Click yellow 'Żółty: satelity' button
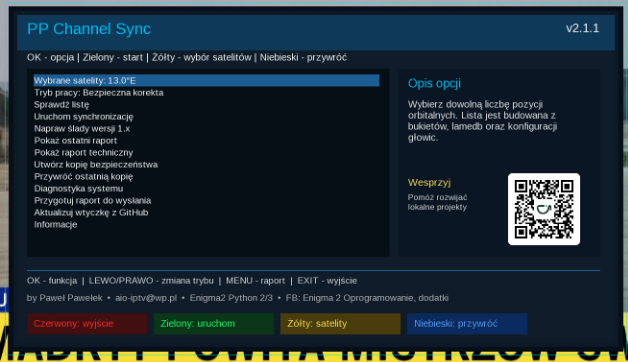628x362 pixels. [x=340, y=324]
